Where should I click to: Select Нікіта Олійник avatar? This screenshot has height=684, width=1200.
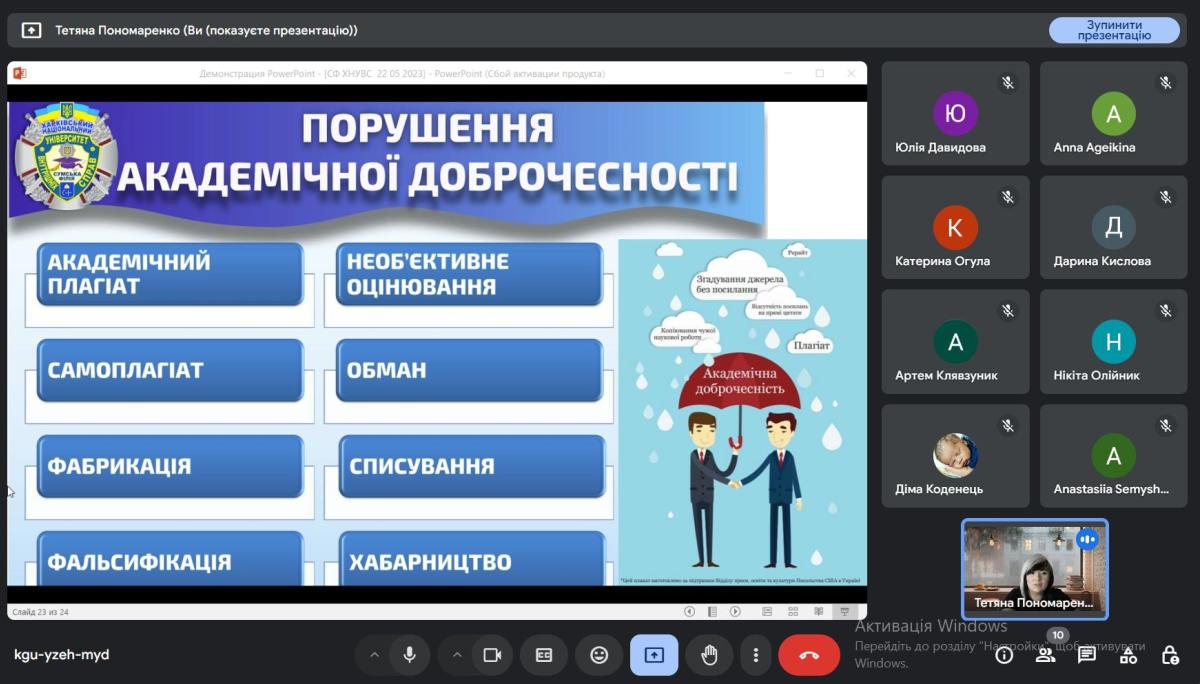coord(1113,342)
